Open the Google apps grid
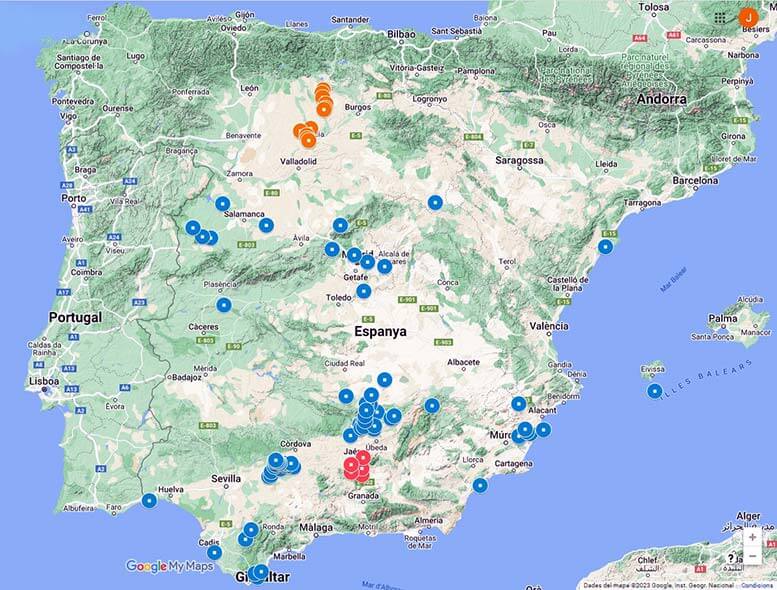777x590 pixels. click(720, 18)
